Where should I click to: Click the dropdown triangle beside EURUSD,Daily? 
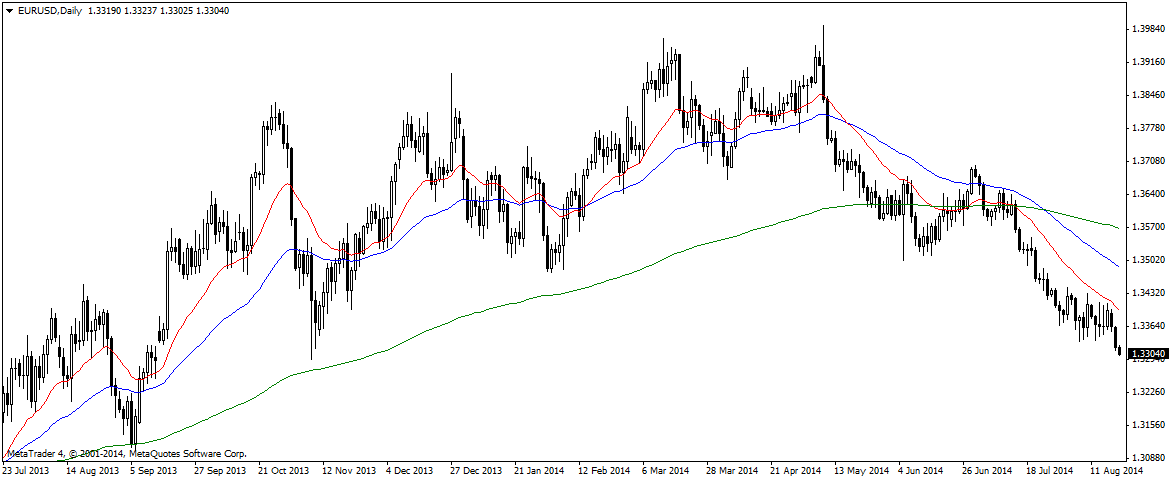8,10
